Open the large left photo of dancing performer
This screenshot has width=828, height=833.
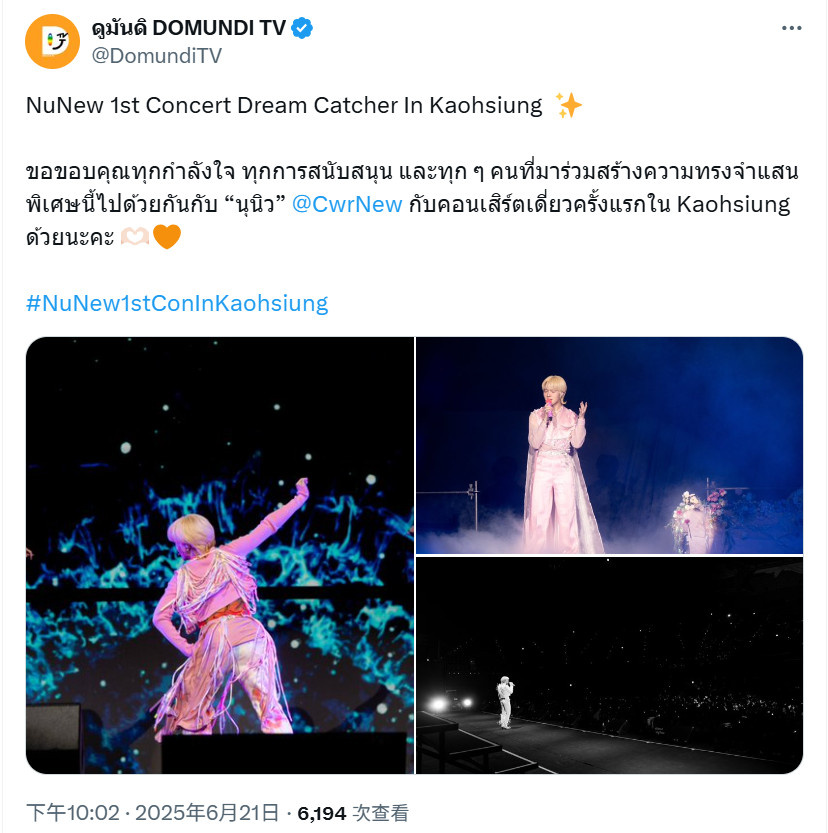(x=220, y=555)
